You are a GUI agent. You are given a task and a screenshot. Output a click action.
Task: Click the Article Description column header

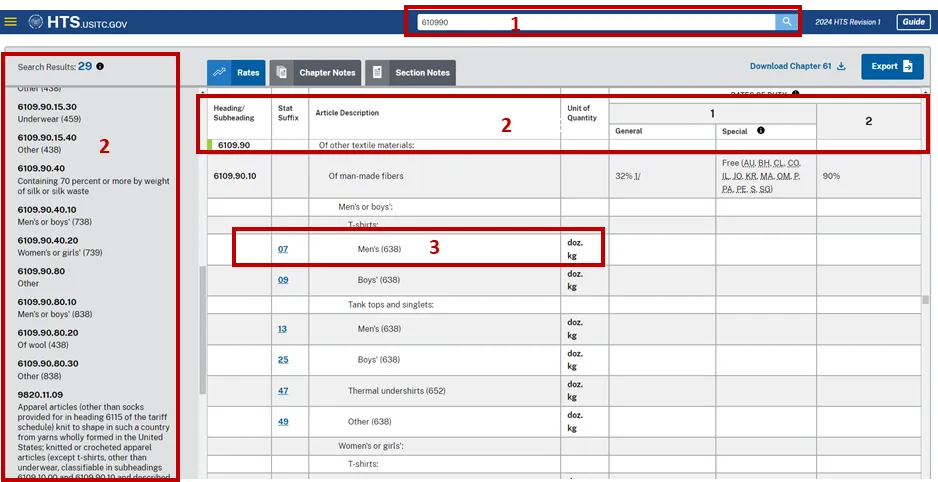(347, 112)
